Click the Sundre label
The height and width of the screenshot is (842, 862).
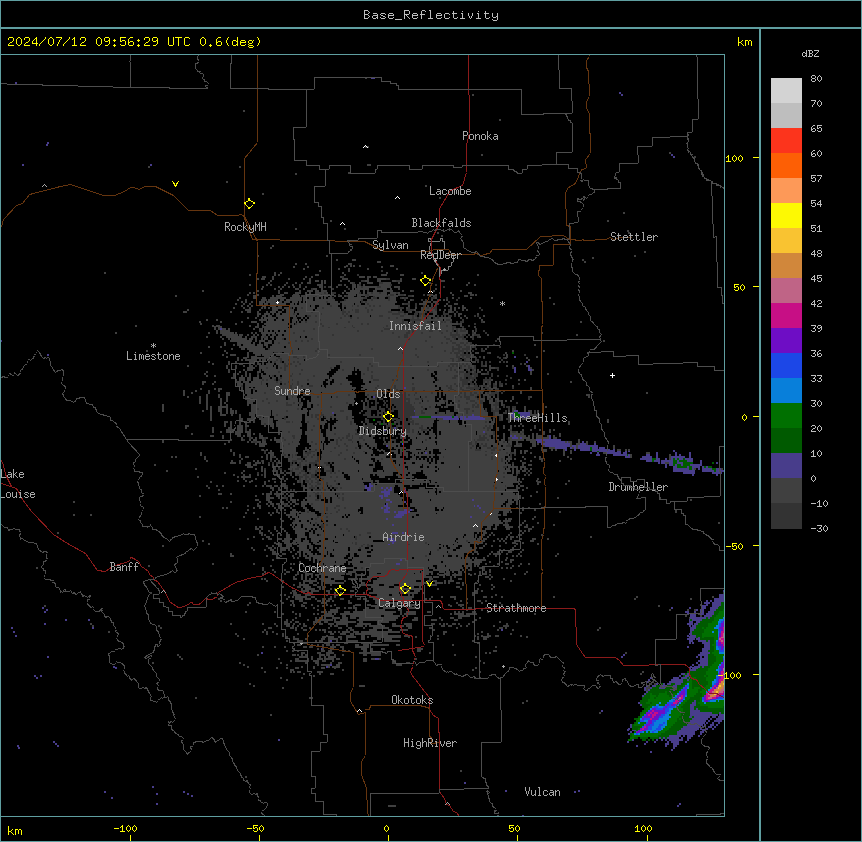(x=292, y=391)
